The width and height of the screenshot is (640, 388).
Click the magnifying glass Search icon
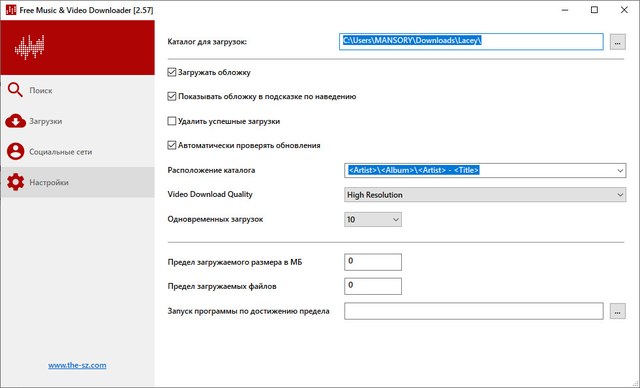[x=15, y=90]
